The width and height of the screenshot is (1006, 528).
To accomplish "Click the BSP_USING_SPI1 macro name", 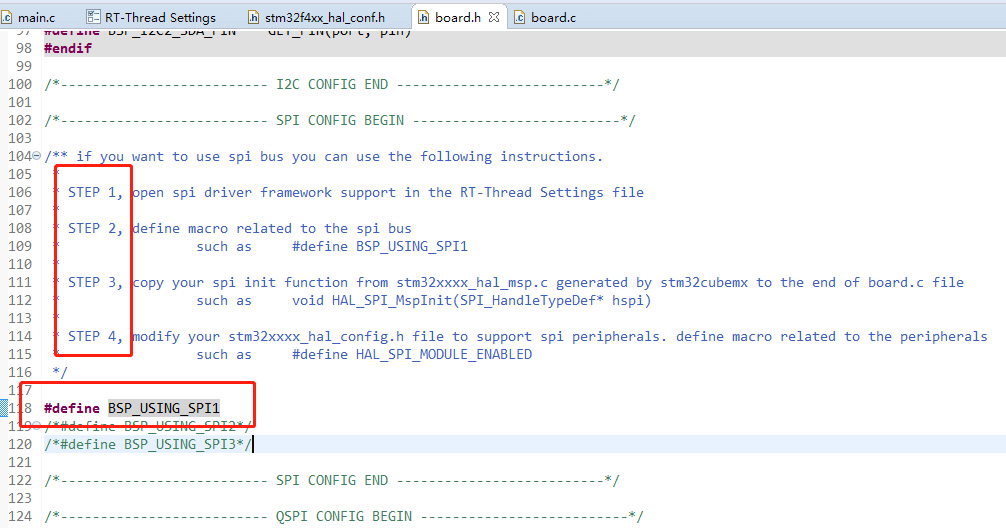I will click(164, 408).
